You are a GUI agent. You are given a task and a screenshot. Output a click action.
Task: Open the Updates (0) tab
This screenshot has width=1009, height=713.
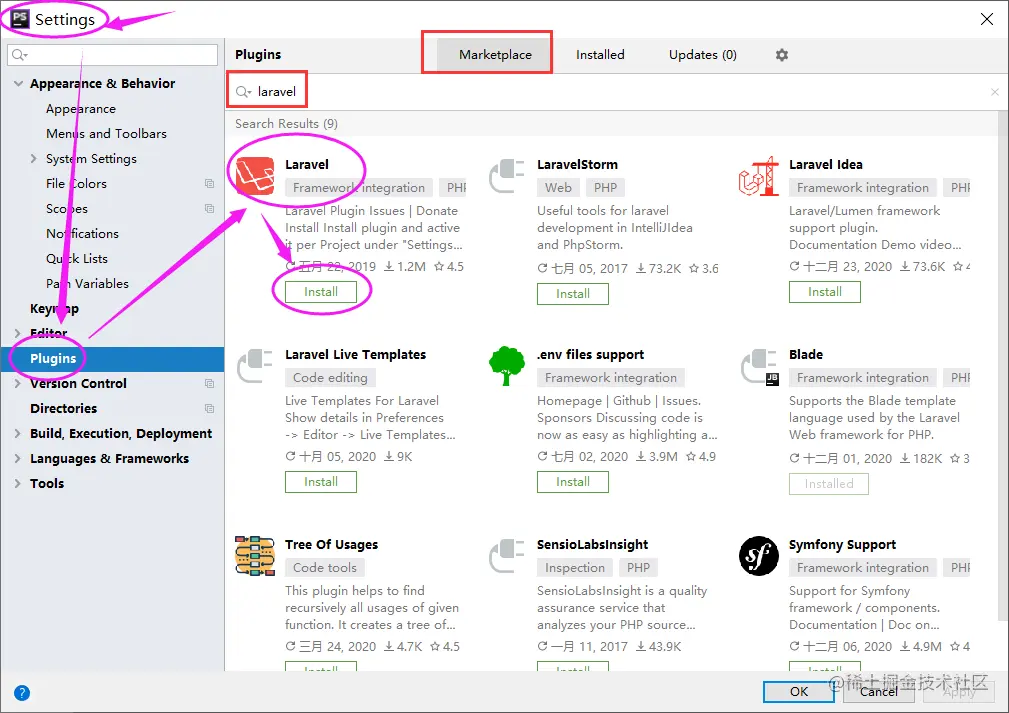tap(703, 55)
